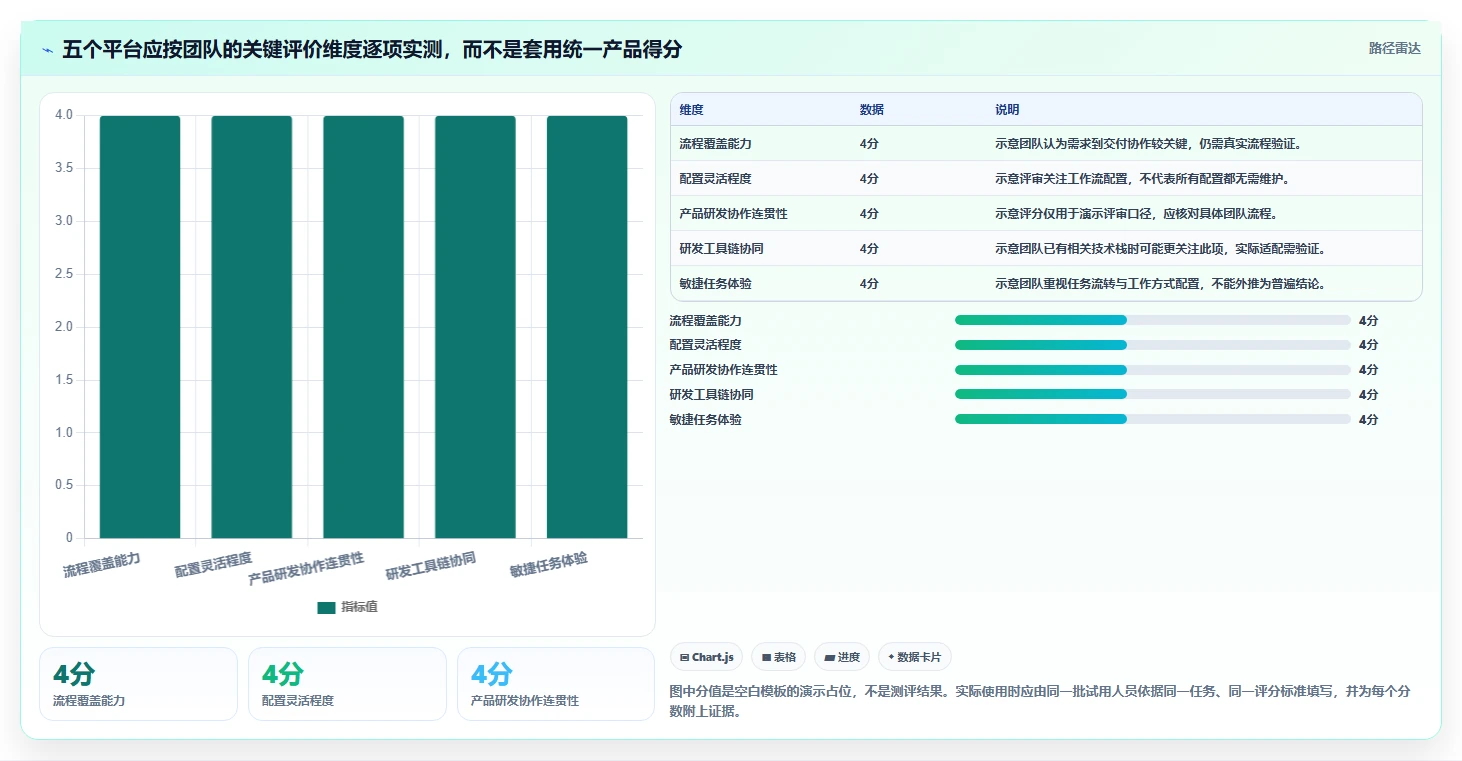The image size is (1462, 761).
Task: Click the 研发工具链协同 progress bar
Action: pyautogui.click(x=1153, y=395)
